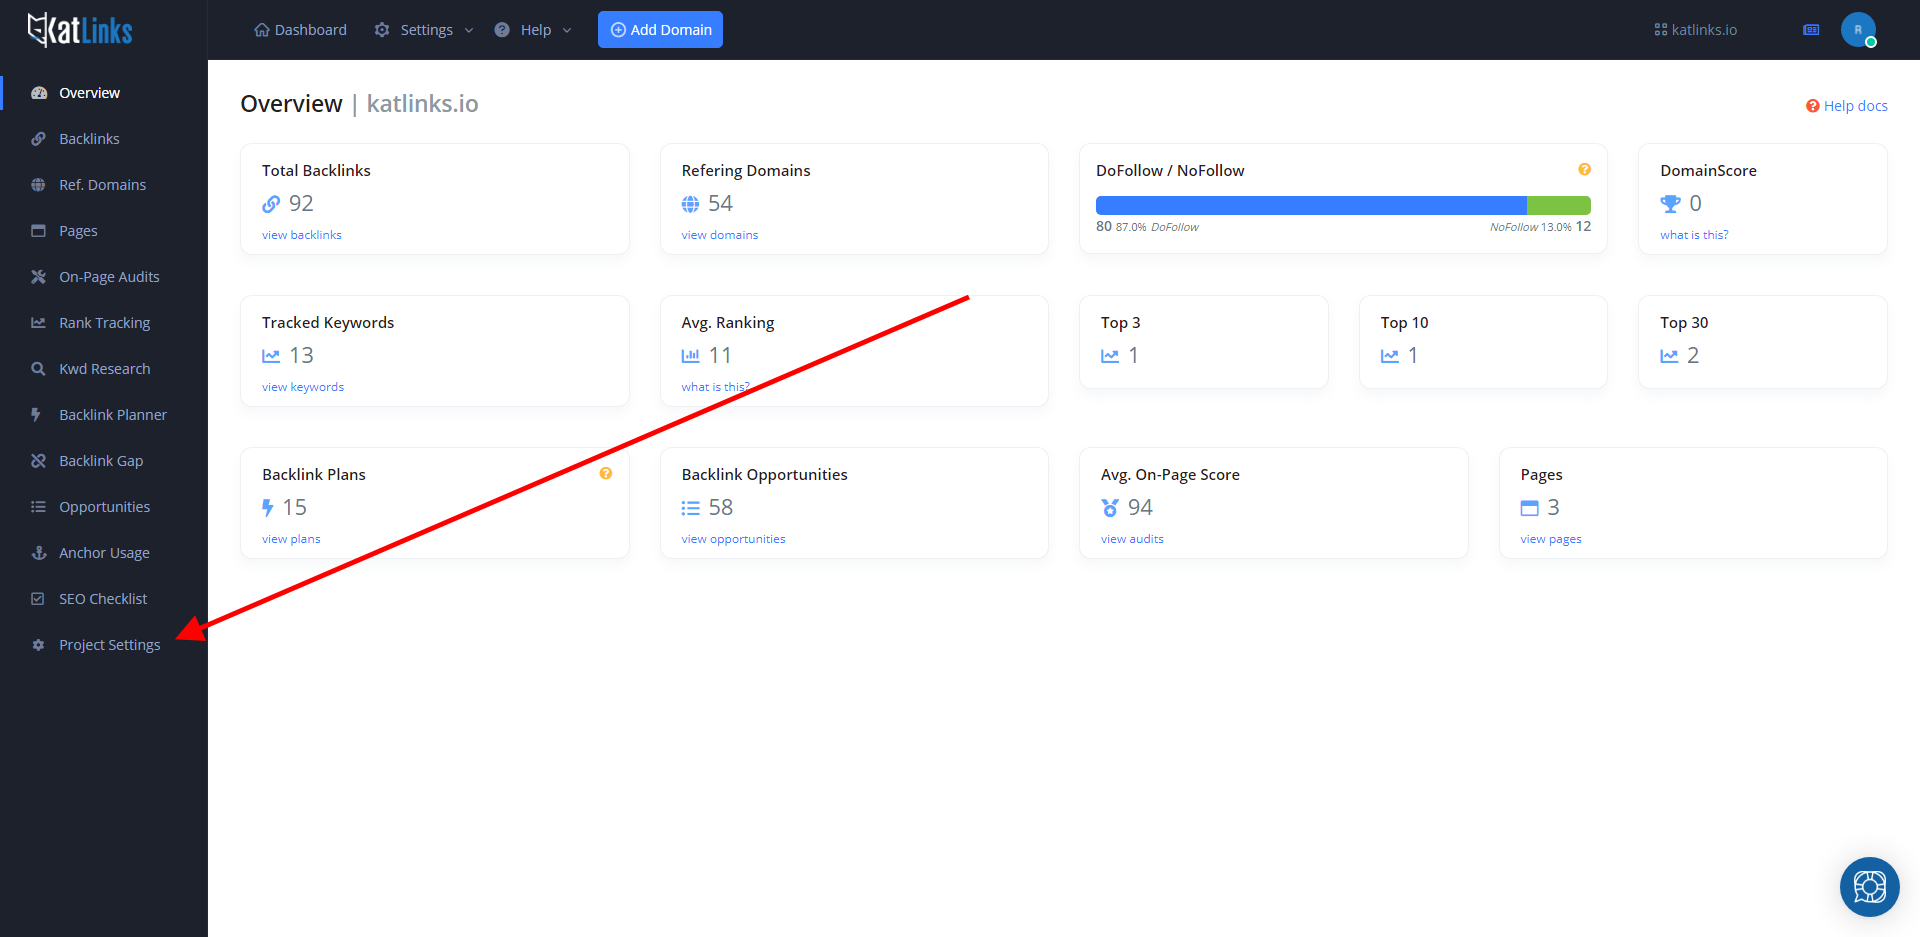Follow the view plans link
The width and height of the screenshot is (1920, 937).
pyautogui.click(x=291, y=539)
